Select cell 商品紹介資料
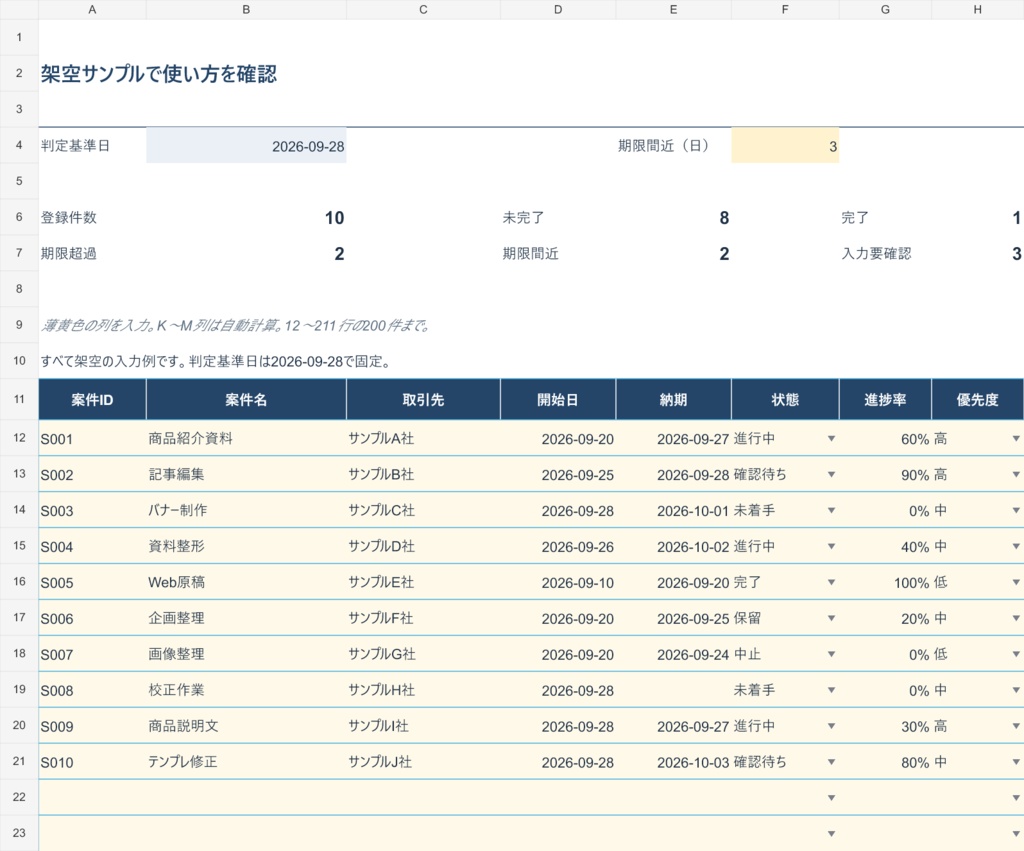1024x851 pixels. (246, 438)
